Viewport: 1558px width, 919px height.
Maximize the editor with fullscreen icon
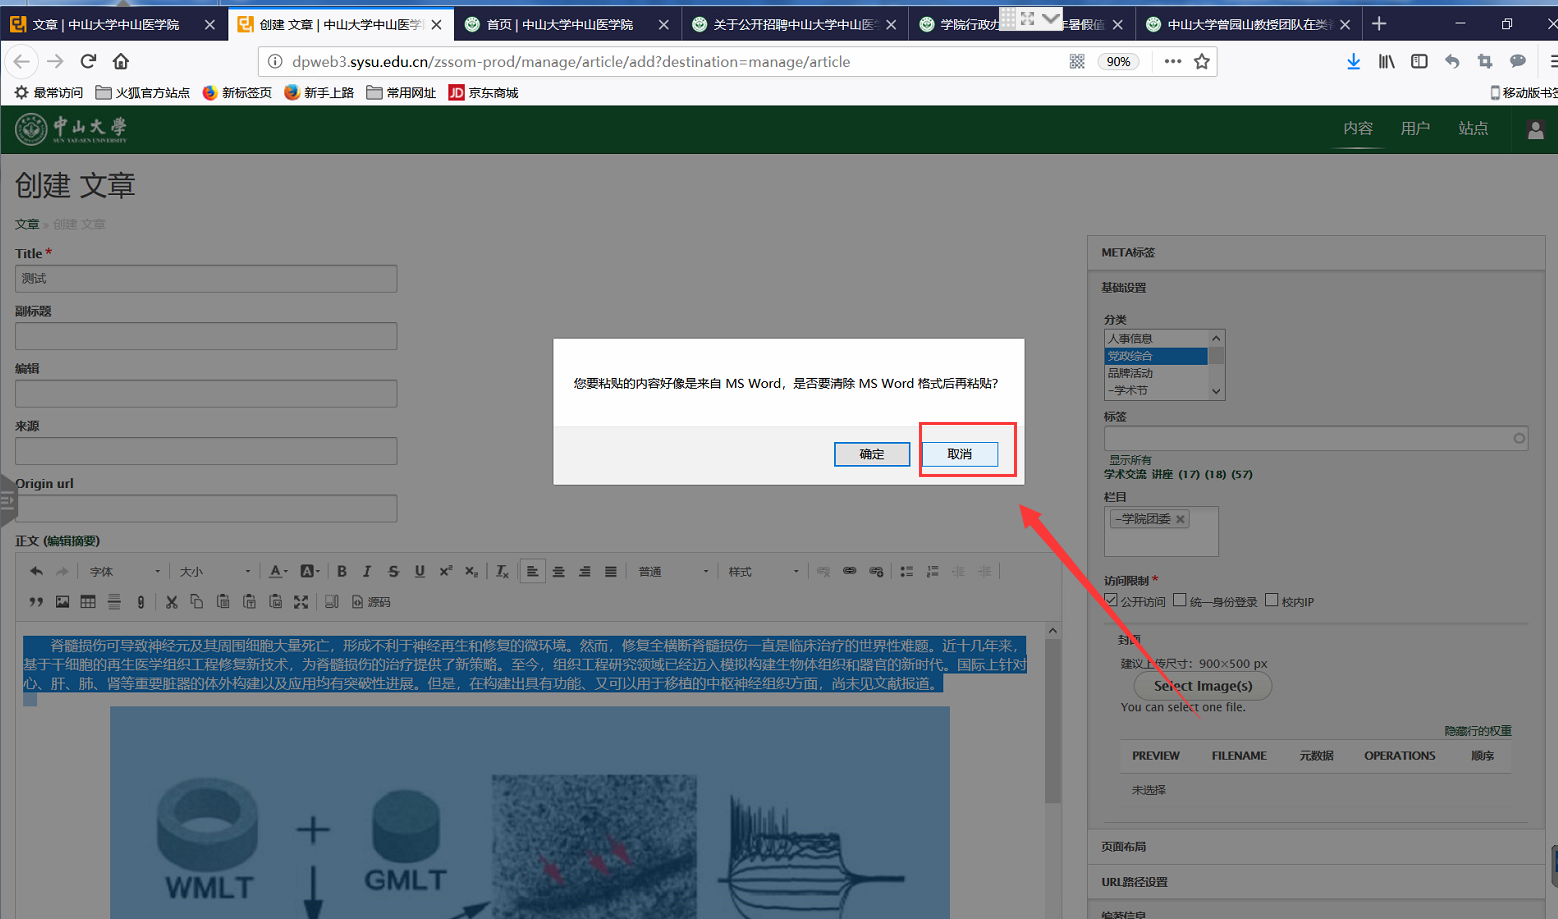tap(301, 602)
